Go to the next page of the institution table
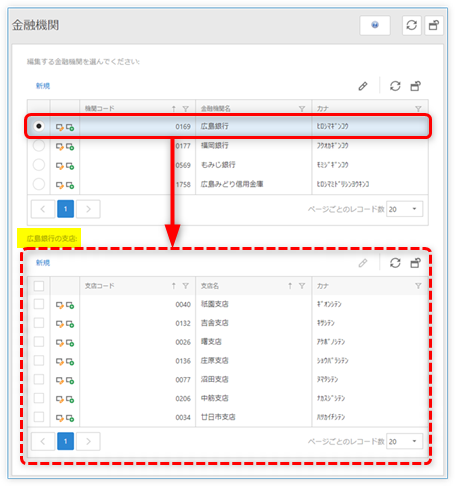The image size is (455, 486). pos(88,209)
